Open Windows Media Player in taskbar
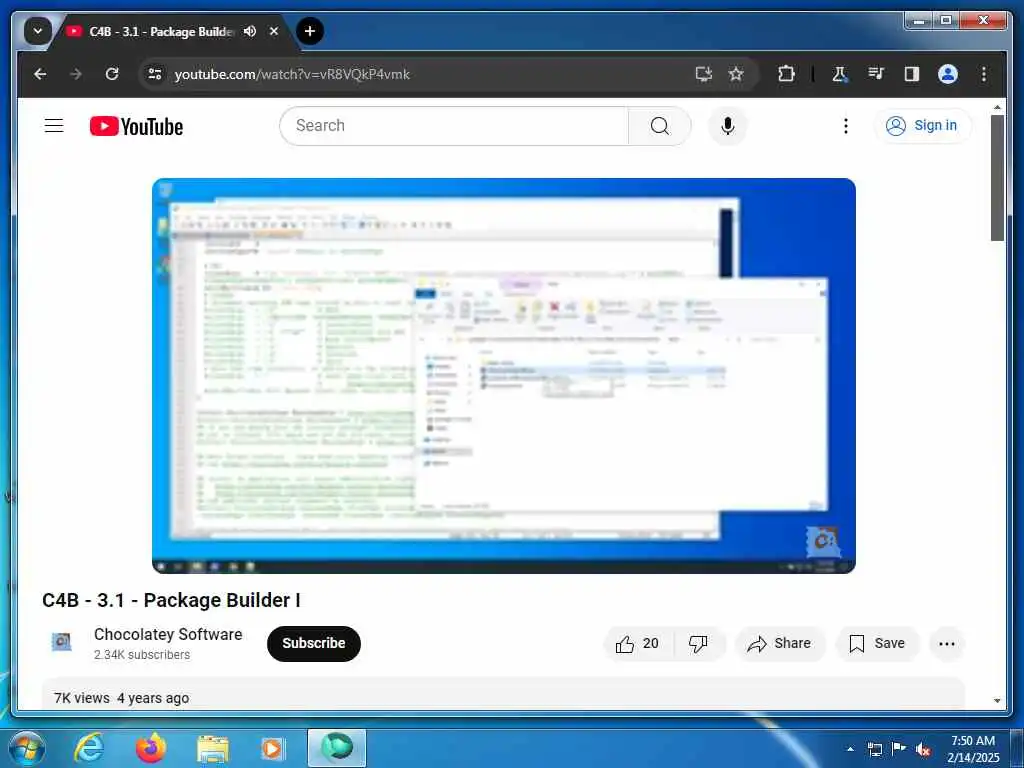This screenshot has height=768, width=1024. tap(272, 748)
